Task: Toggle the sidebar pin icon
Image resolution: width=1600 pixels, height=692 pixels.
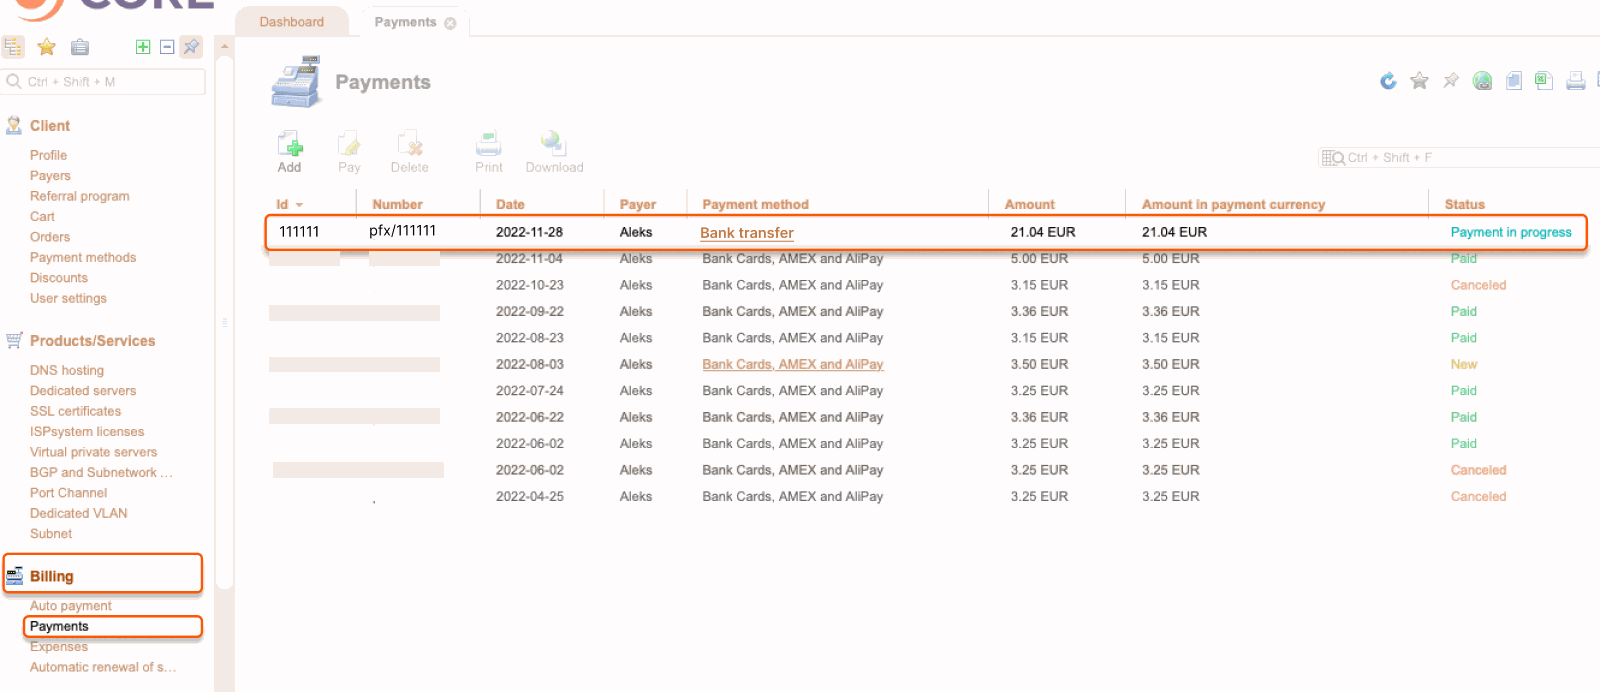Action: pyautogui.click(x=191, y=47)
